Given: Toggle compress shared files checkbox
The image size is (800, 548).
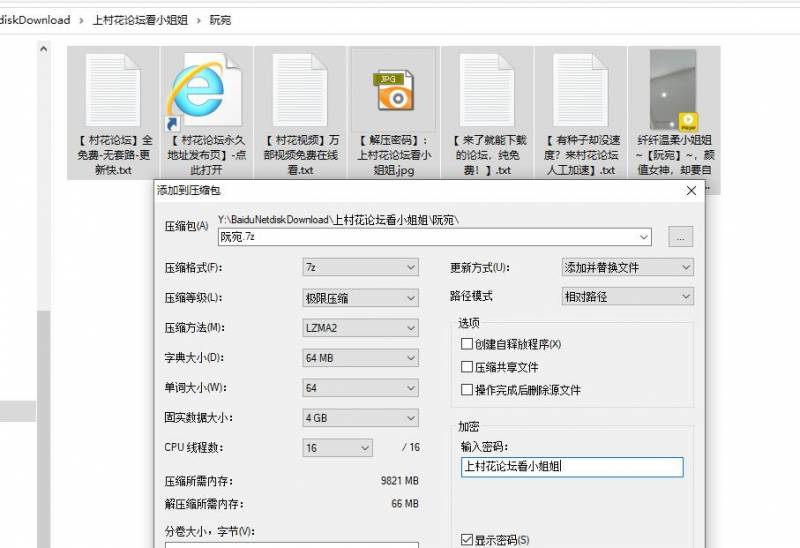Looking at the screenshot, I should pyautogui.click(x=467, y=367).
